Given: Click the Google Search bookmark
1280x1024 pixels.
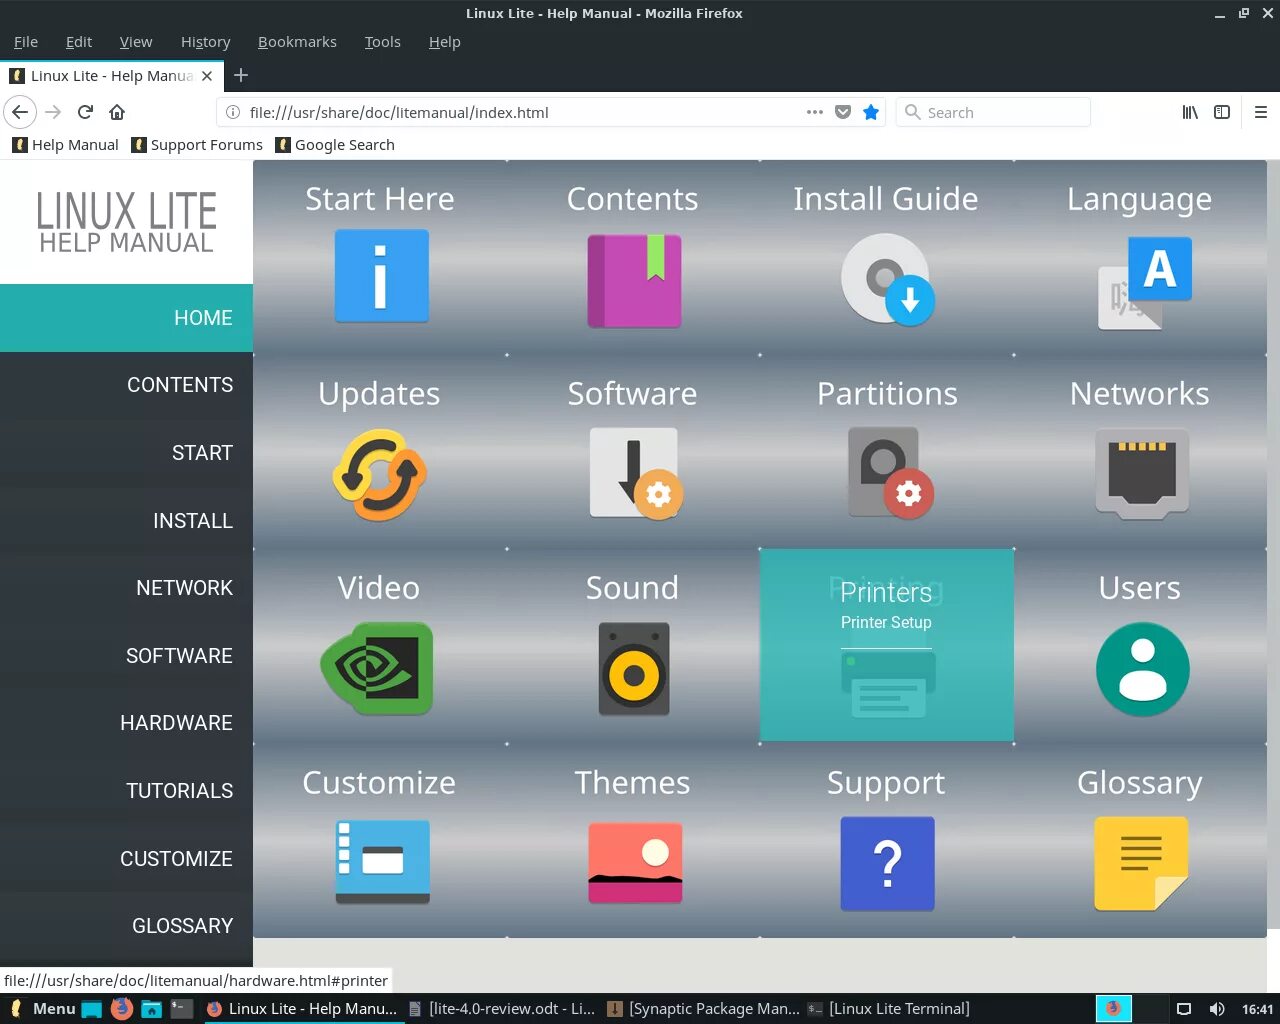Looking at the screenshot, I should pos(335,145).
